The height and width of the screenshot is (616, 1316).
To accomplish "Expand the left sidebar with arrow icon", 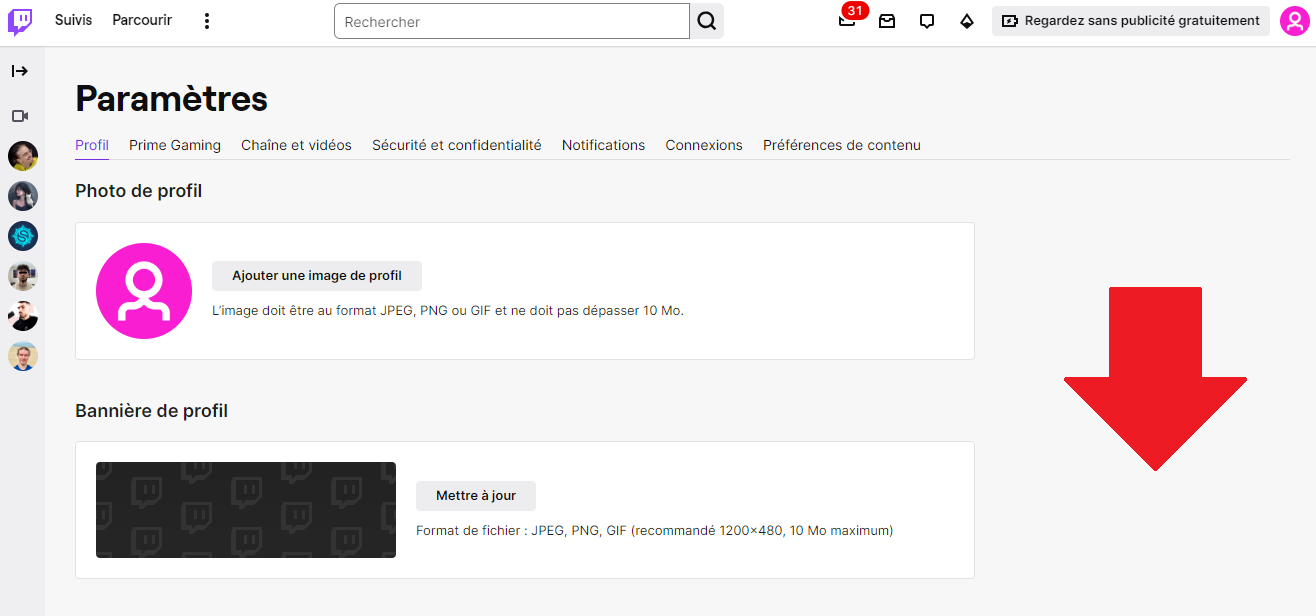I will point(20,71).
